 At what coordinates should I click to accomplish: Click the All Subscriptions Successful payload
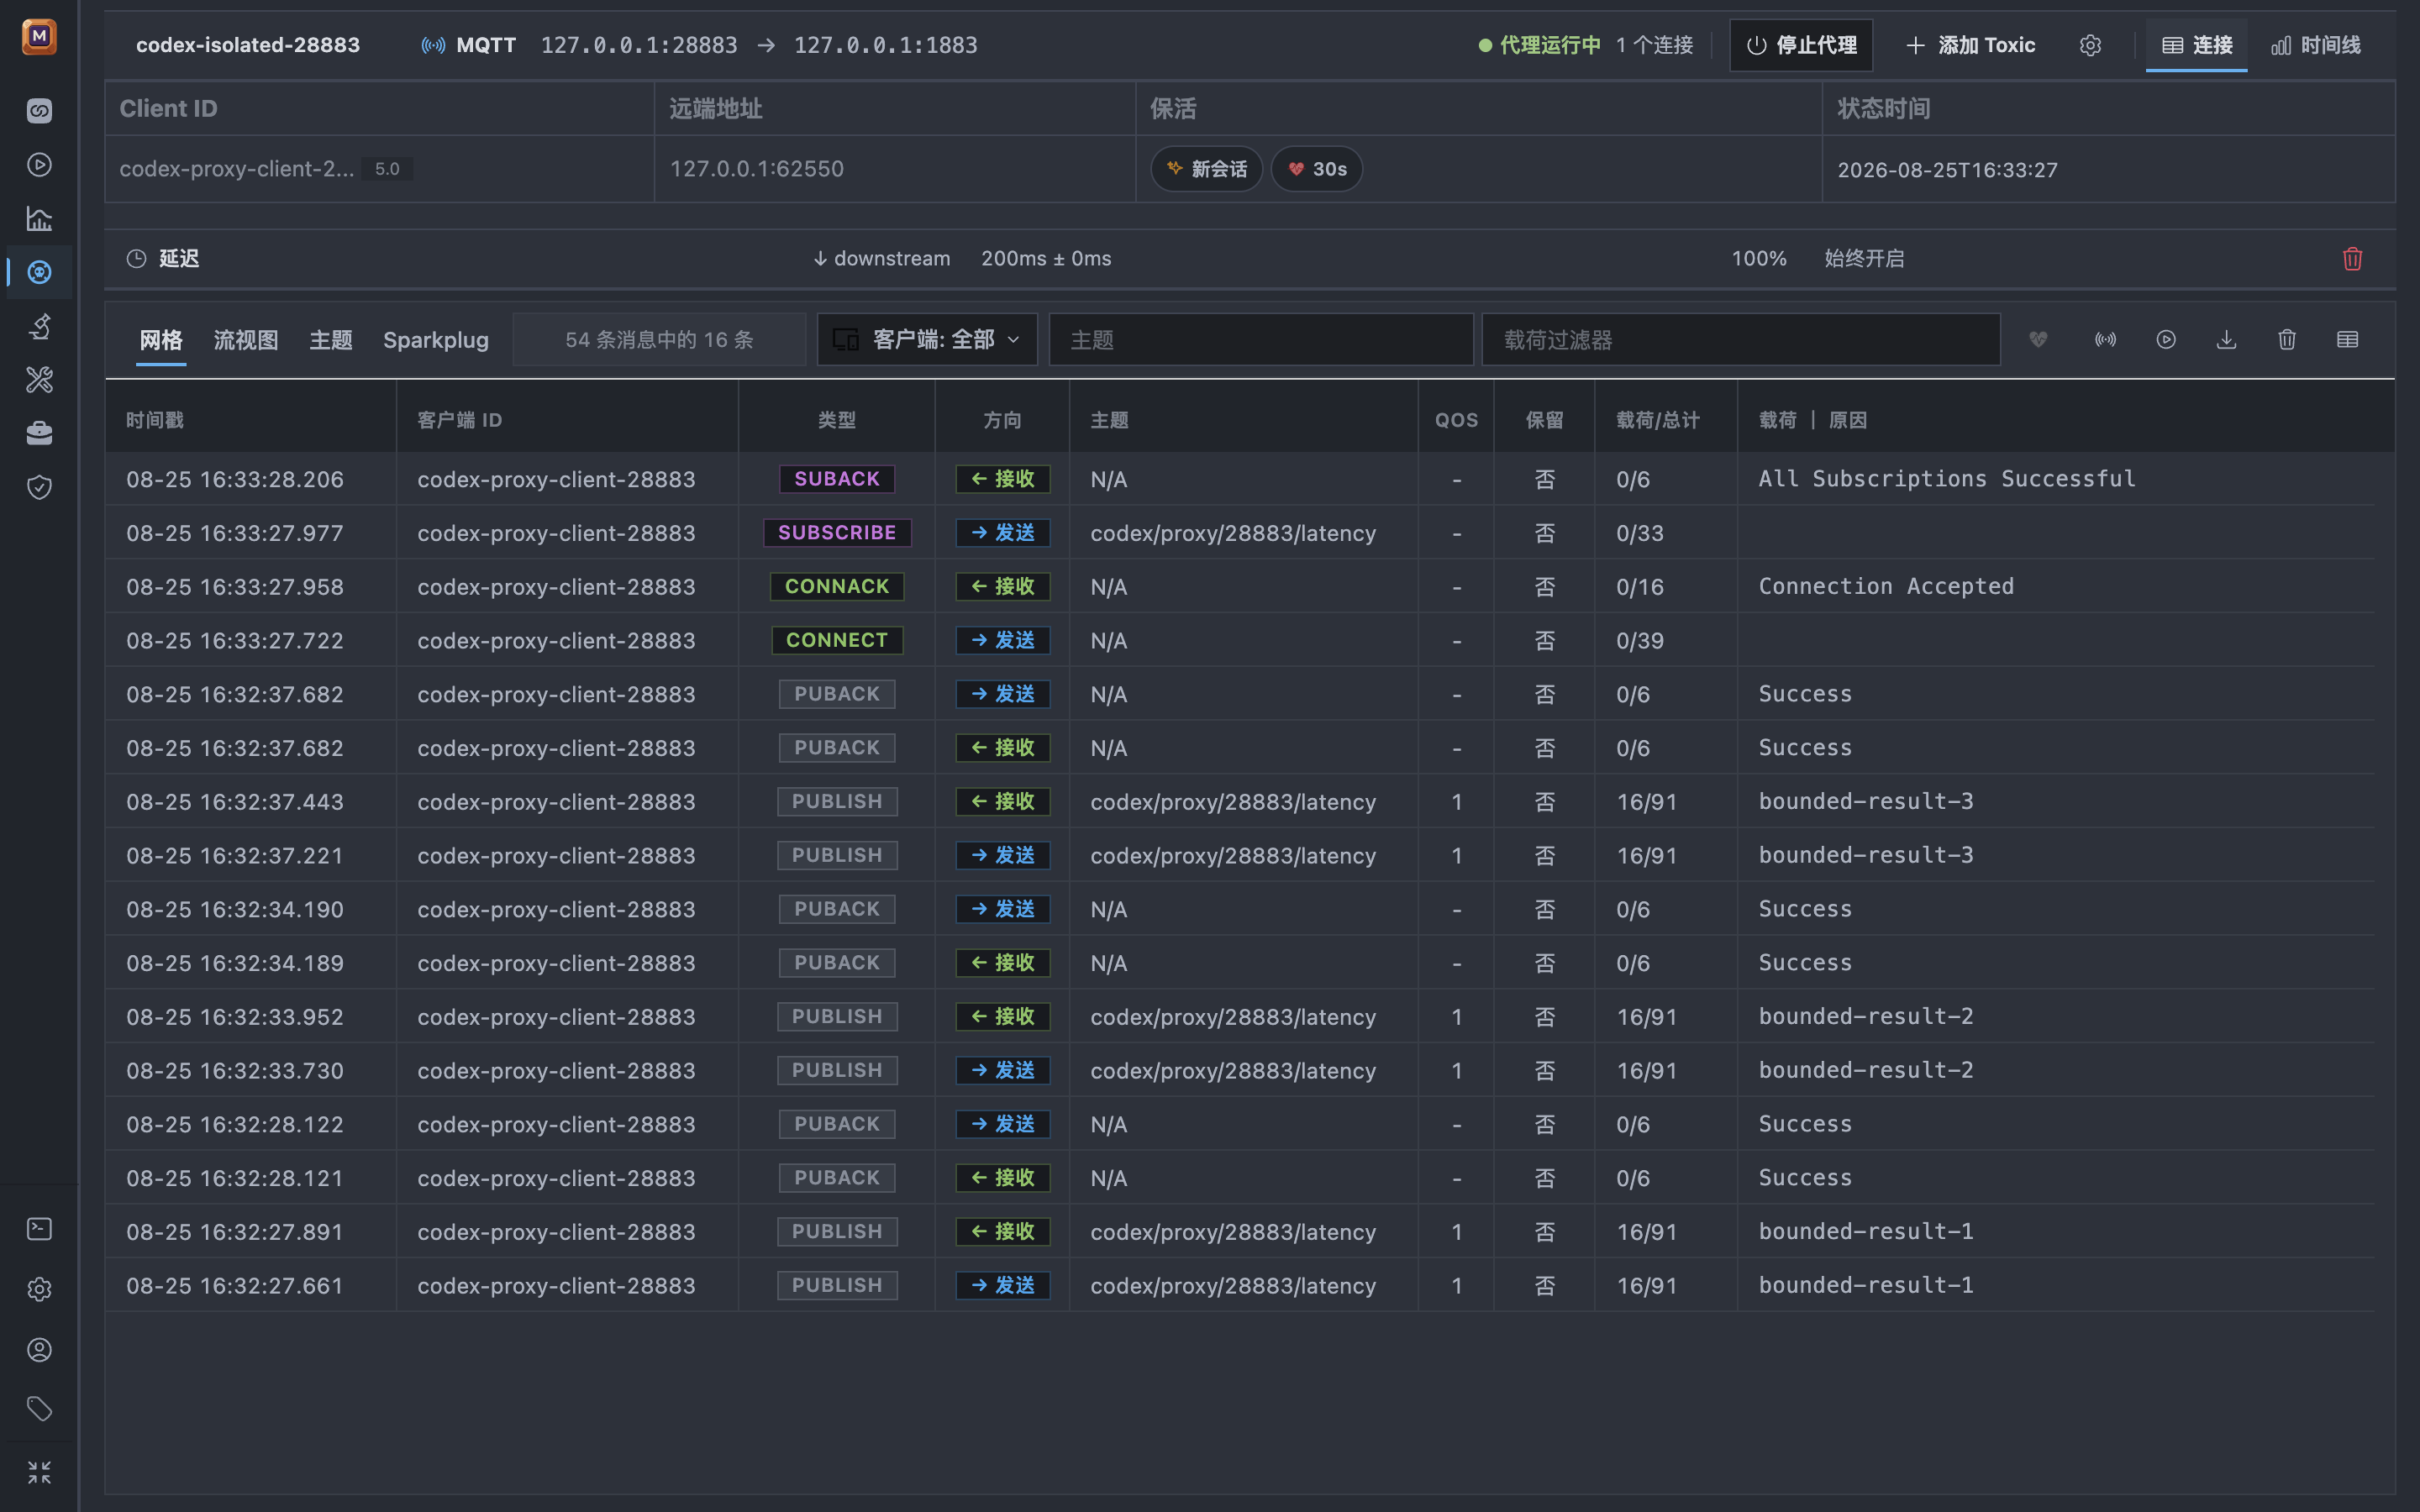[1947, 479]
